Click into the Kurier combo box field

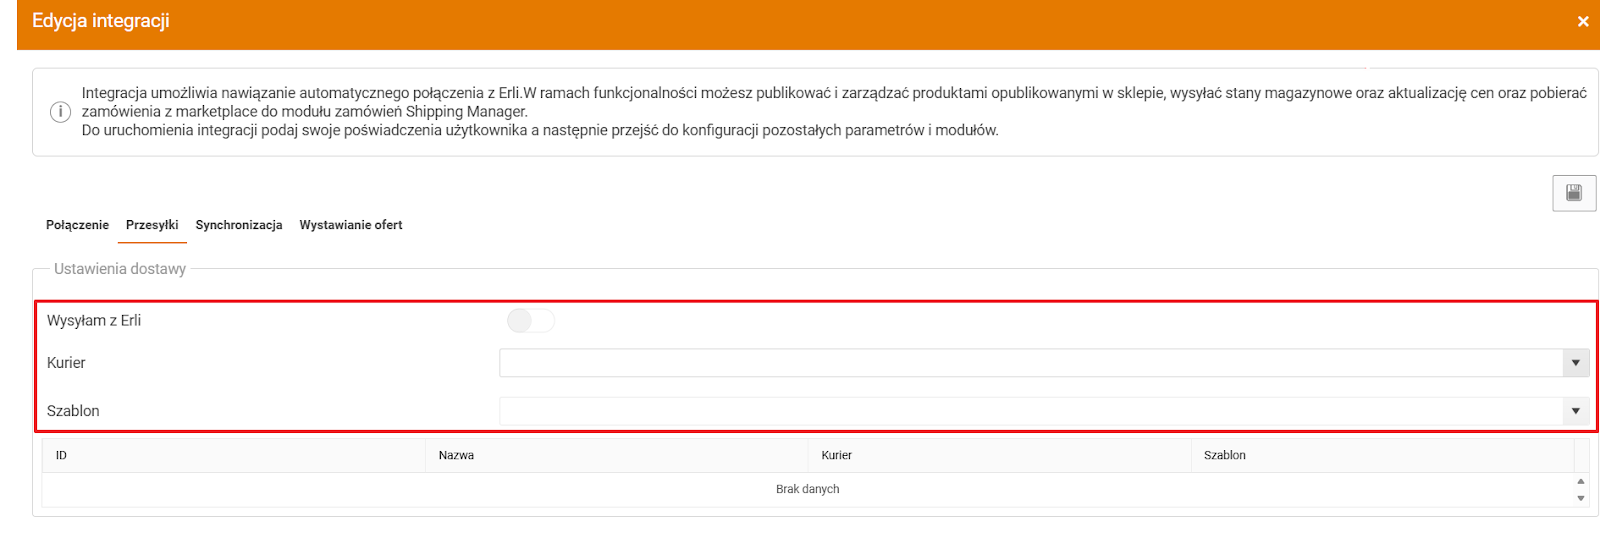(1031, 363)
